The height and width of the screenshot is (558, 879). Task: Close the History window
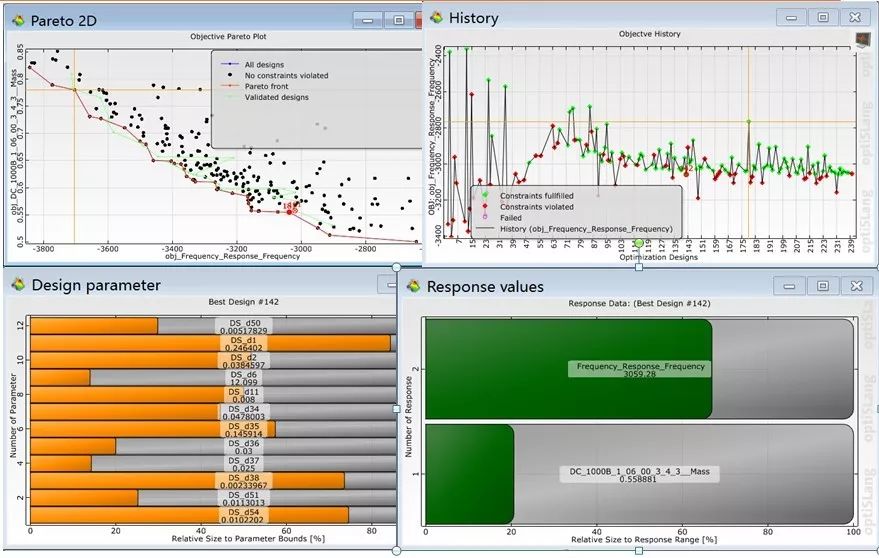click(x=855, y=17)
